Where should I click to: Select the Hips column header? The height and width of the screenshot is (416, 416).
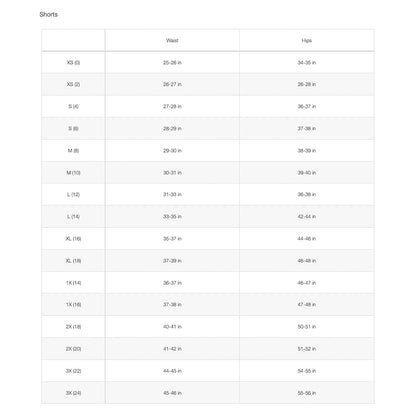point(307,40)
